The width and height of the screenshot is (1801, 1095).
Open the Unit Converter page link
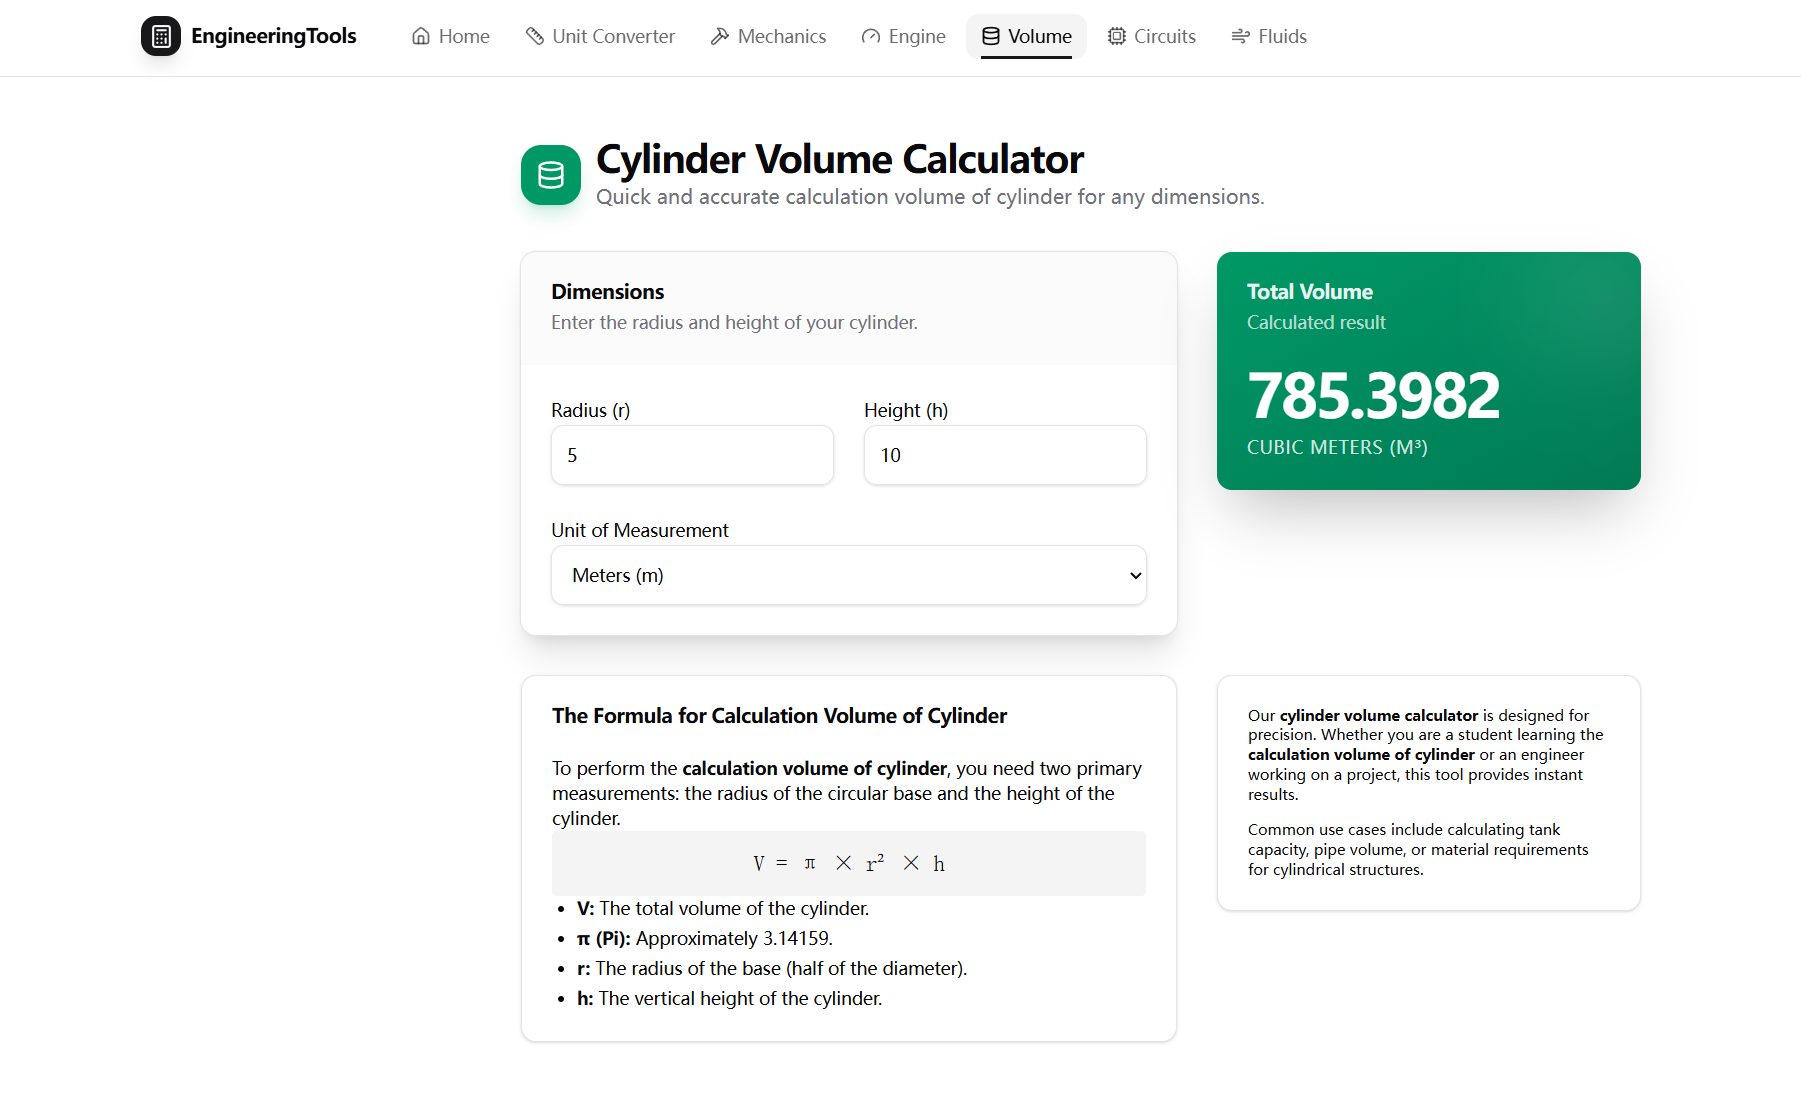coord(600,36)
